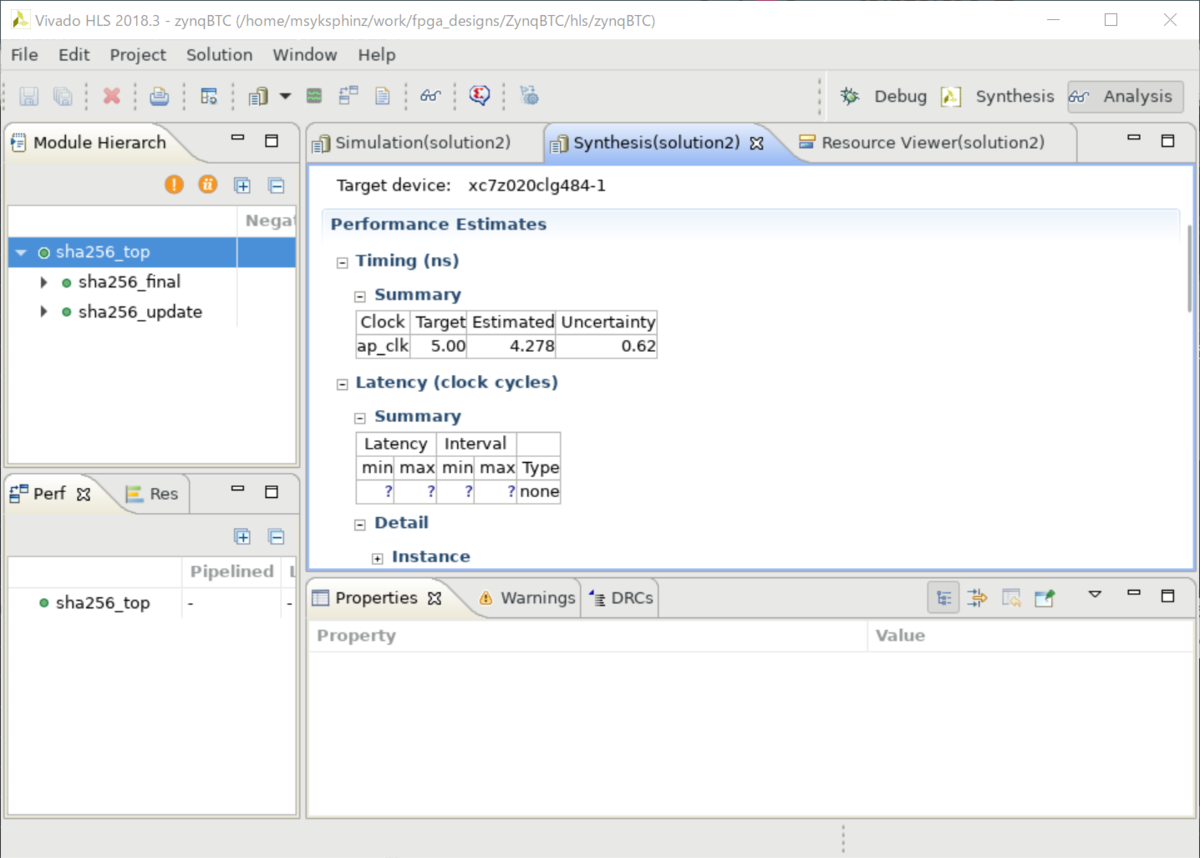Click the Property column header
The width and height of the screenshot is (1200, 858).
click(588, 635)
